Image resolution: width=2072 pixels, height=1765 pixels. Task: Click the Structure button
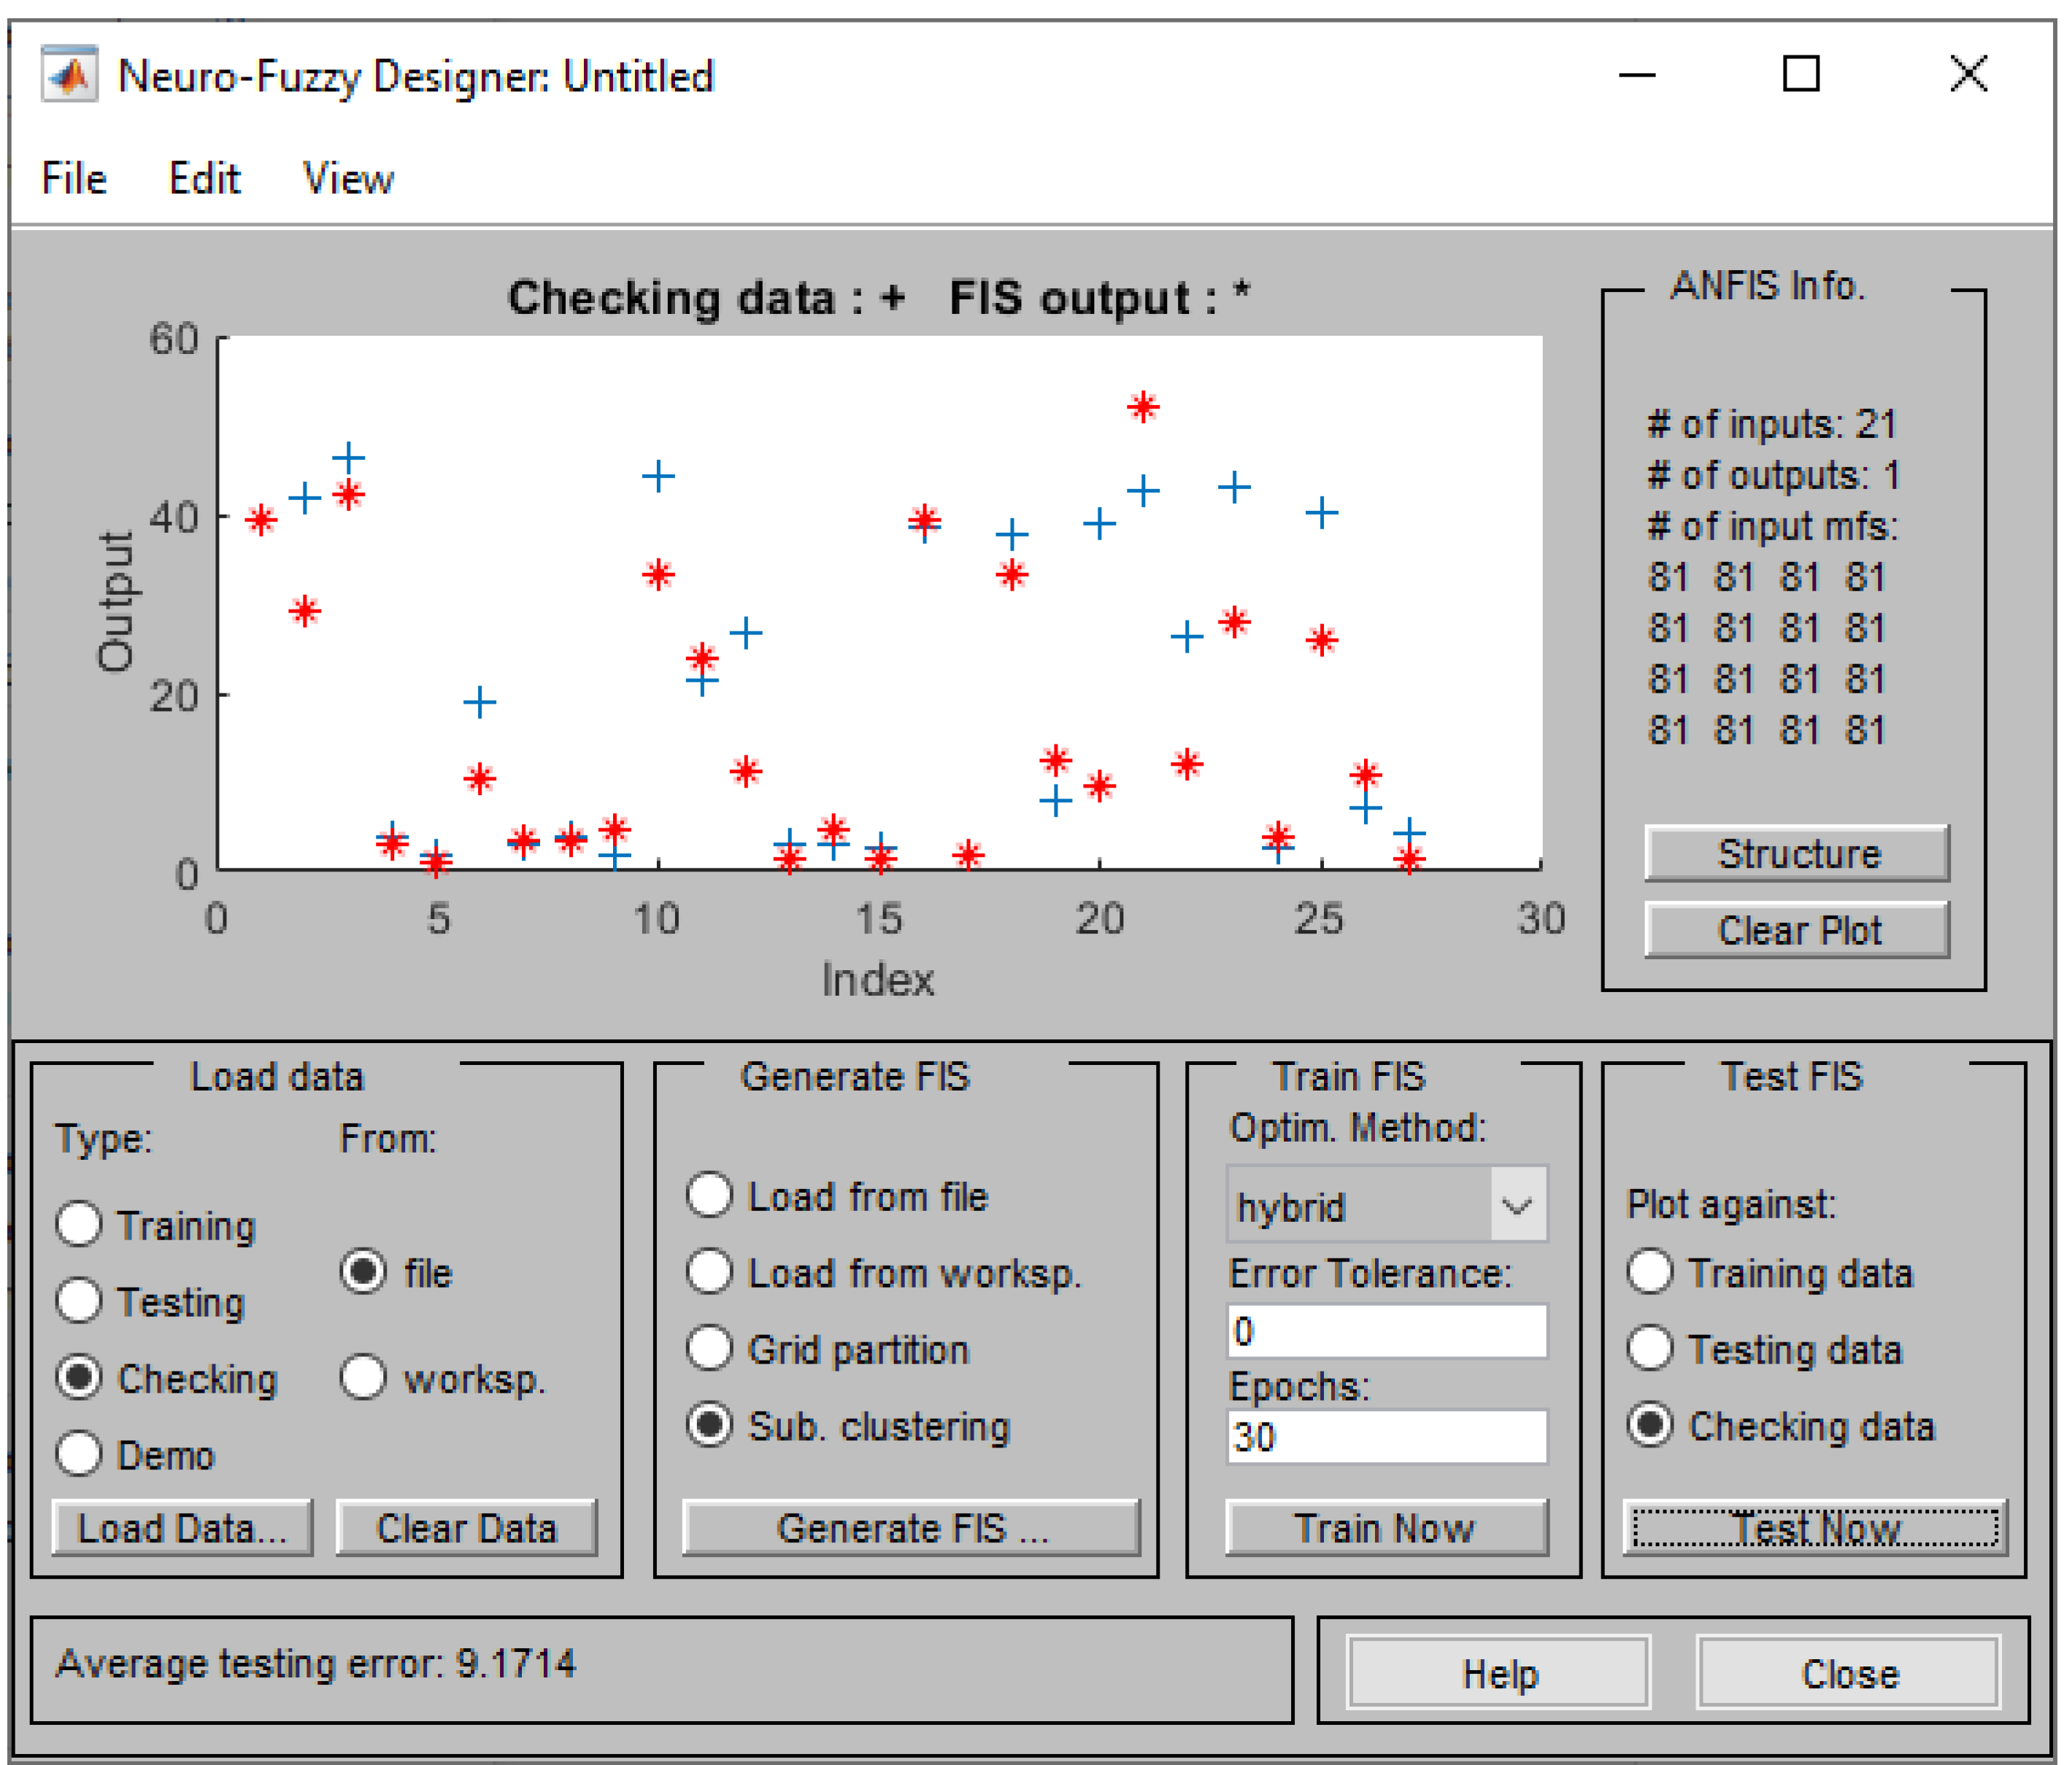tap(1797, 853)
